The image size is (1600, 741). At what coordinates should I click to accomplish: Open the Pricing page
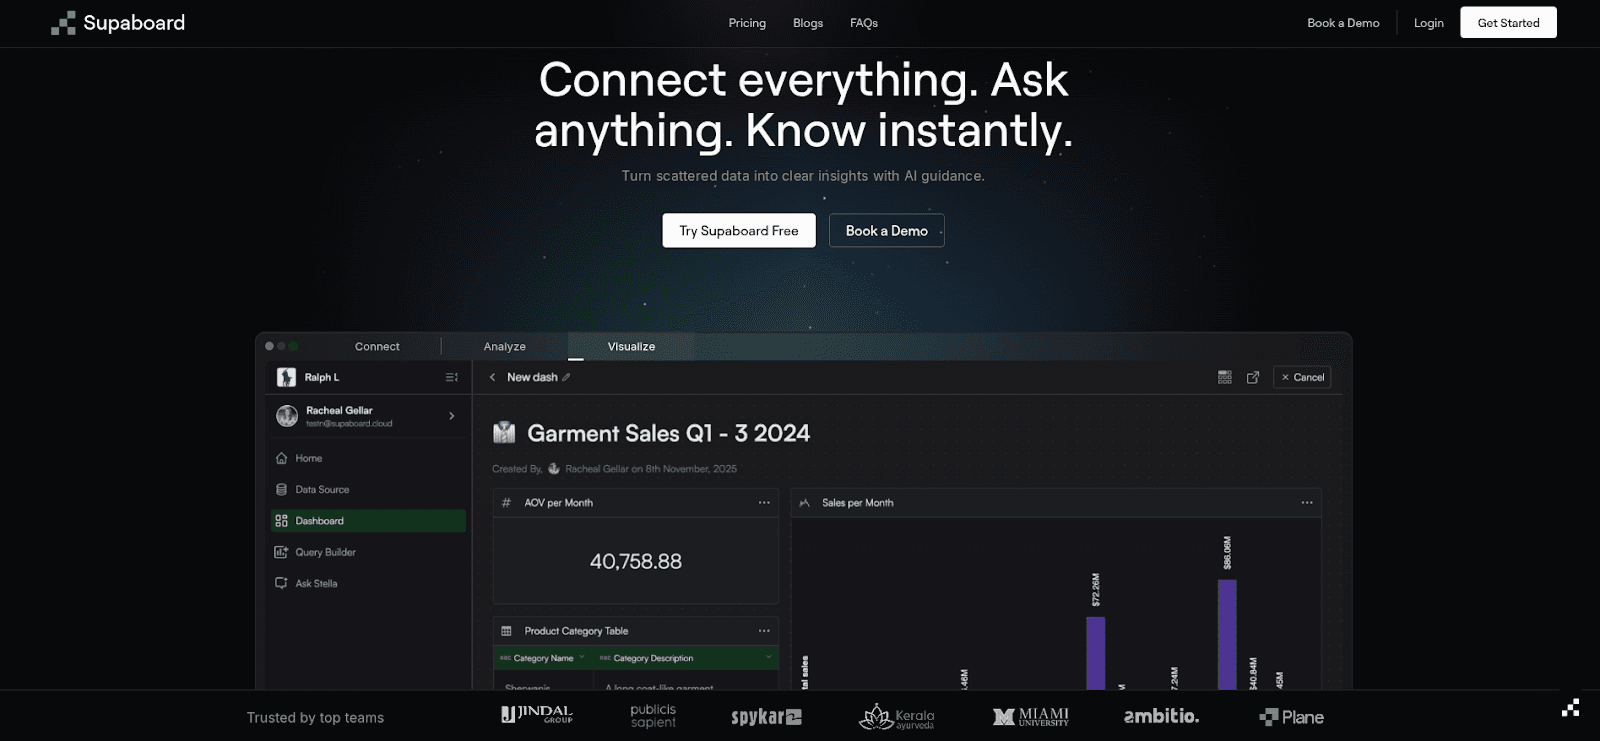pyautogui.click(x=747, y=23)
